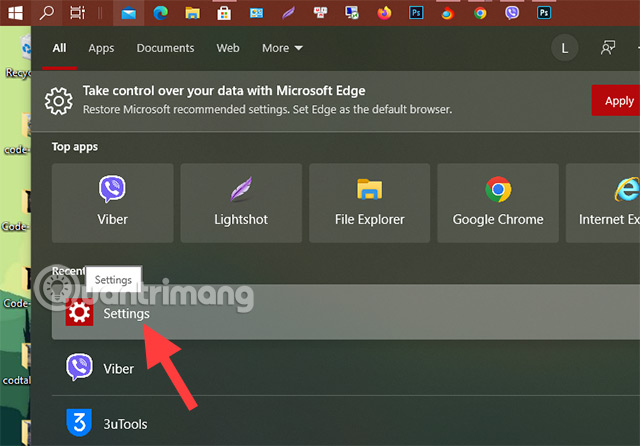This screenshot has width=640, height=446.
Task: Click 'Take control over your data' banner title
Action: coord(224,91)
